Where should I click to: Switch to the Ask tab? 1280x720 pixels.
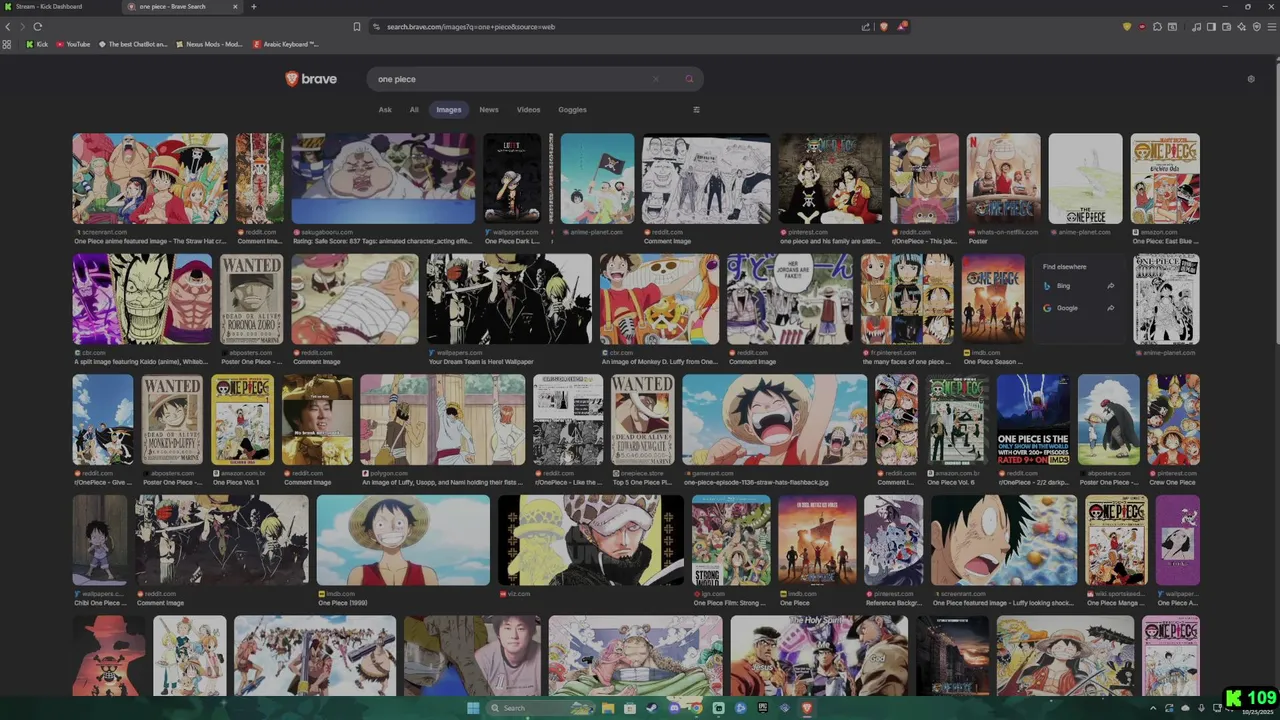(x=385, y=110)
